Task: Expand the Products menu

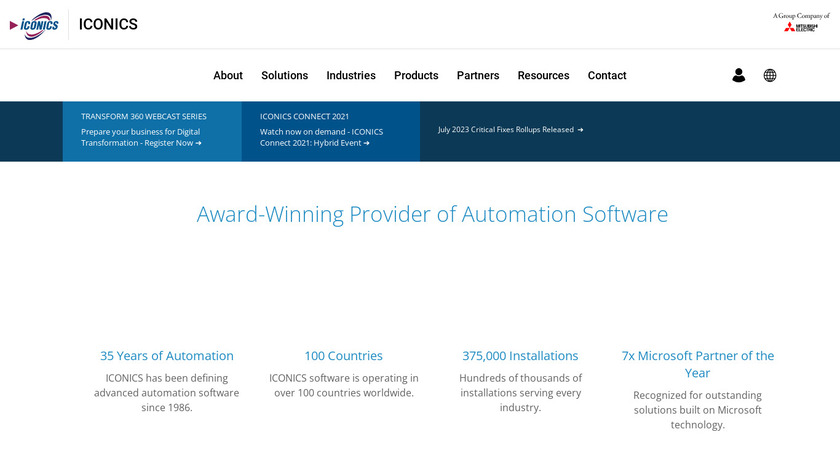Action: pos(416,75)
